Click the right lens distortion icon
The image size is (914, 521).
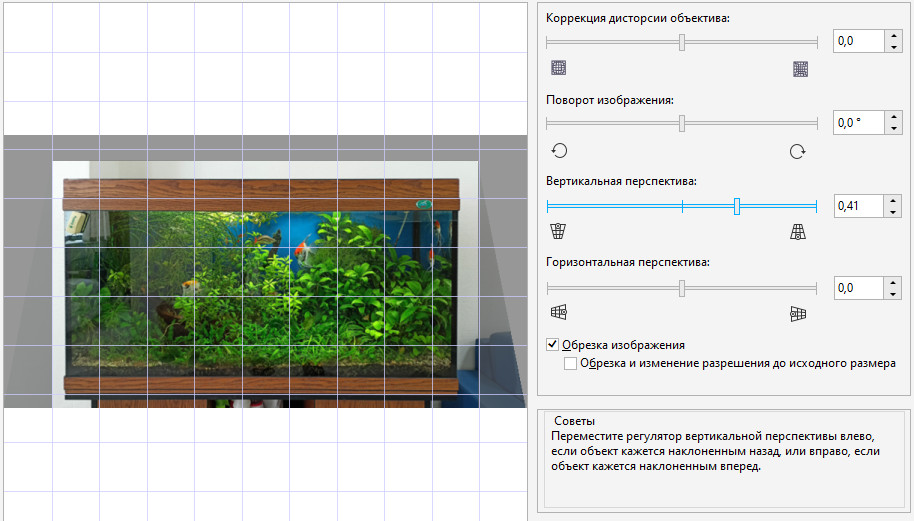[800, 68]
